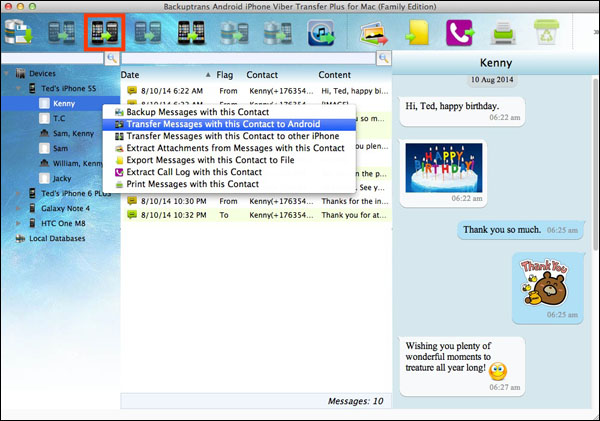This screenshot has height=421, width=600.
Task: Choose Backup Messages with this Contact
Action: click(x=229, y=112)
